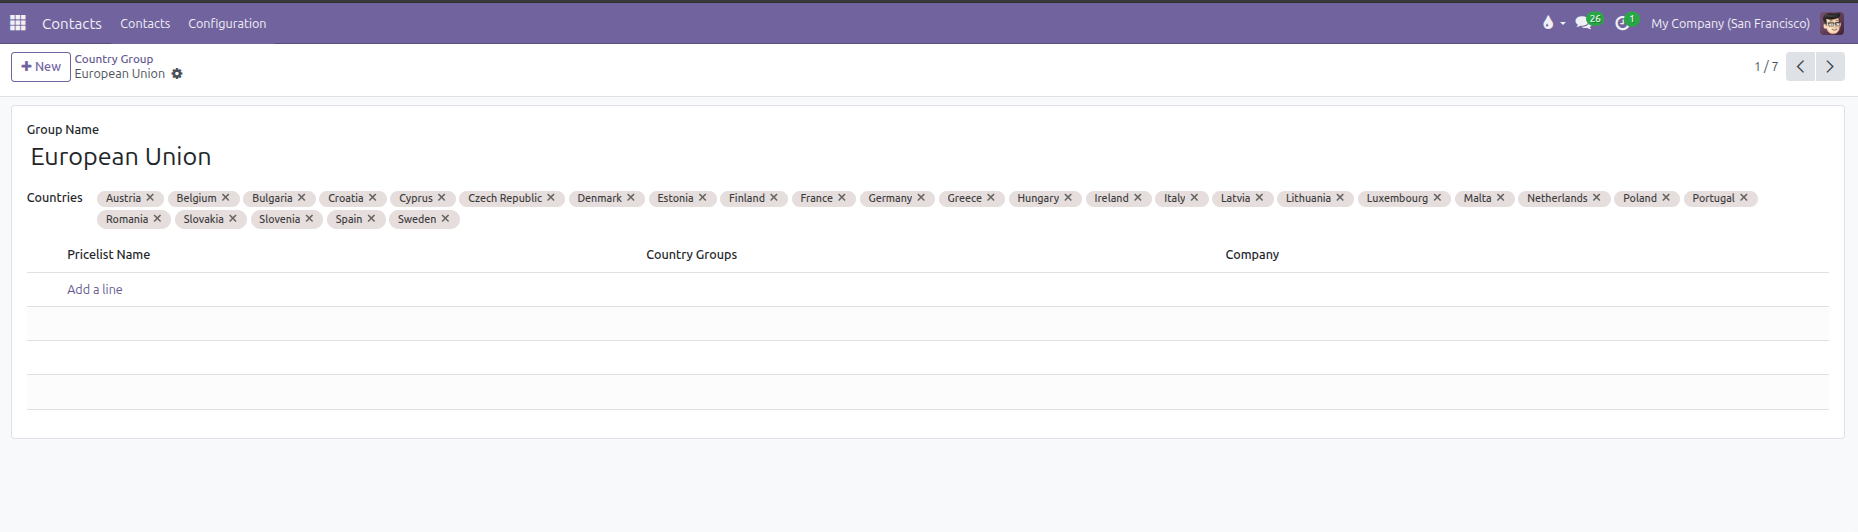Remove the France tag
Screen dimensions: 1858x532
coord(841,198)
